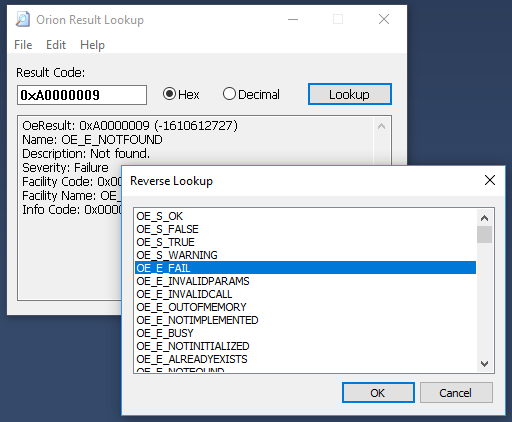Click the Result Code input field
This screenshot has width=512, height=422.
tap(82, 95)
